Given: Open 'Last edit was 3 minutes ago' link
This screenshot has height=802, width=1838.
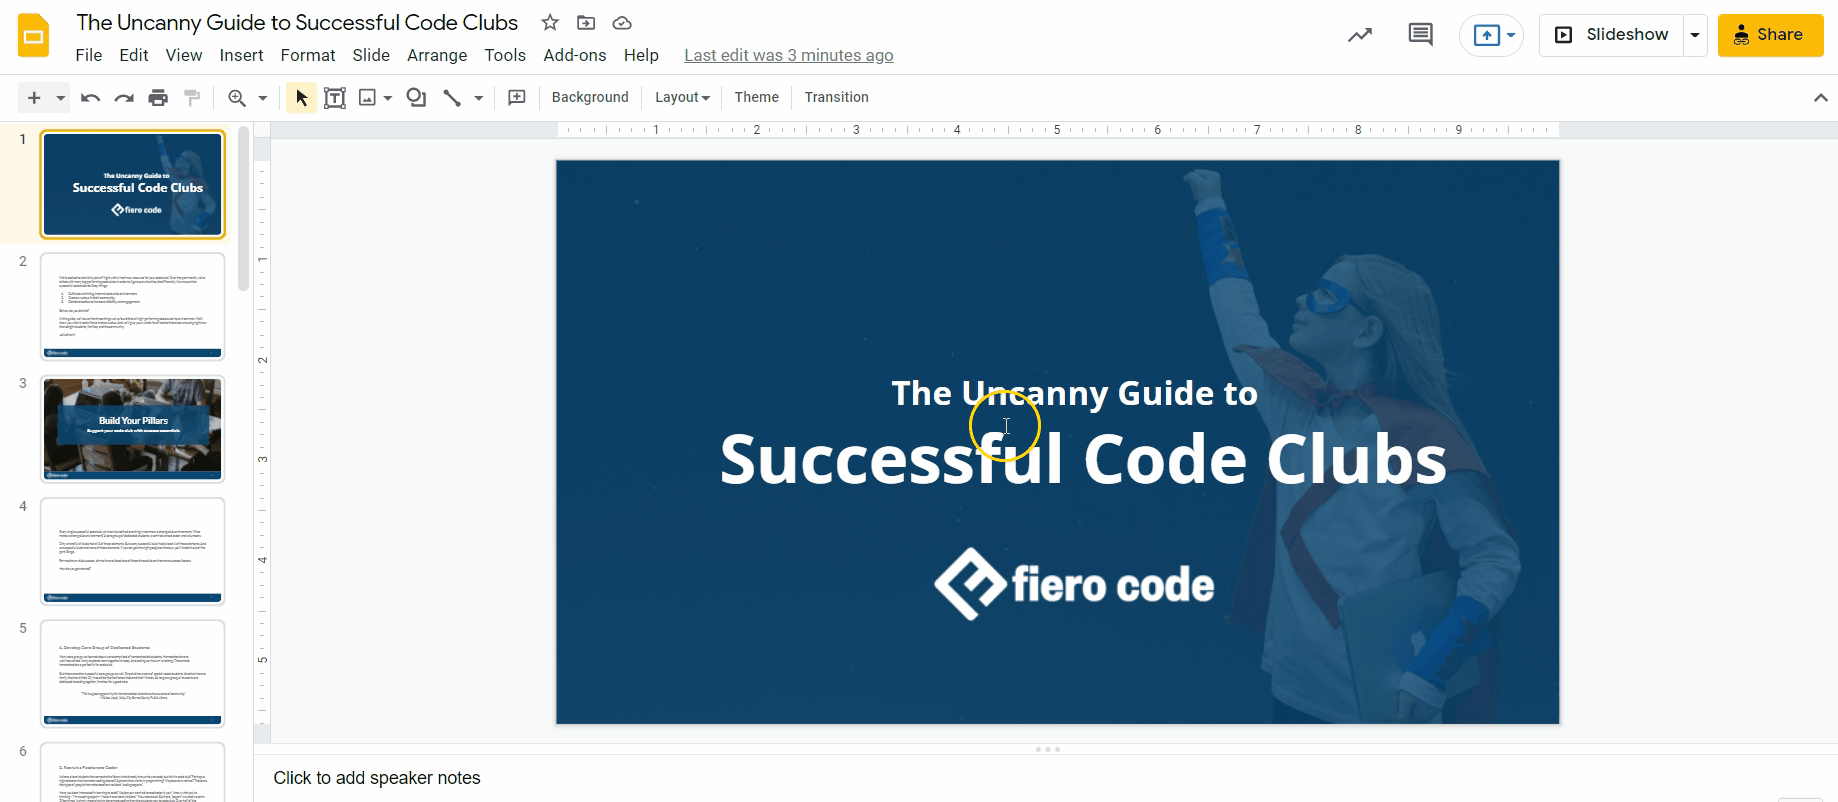Looking at the screenshot, I should [789, 55].
